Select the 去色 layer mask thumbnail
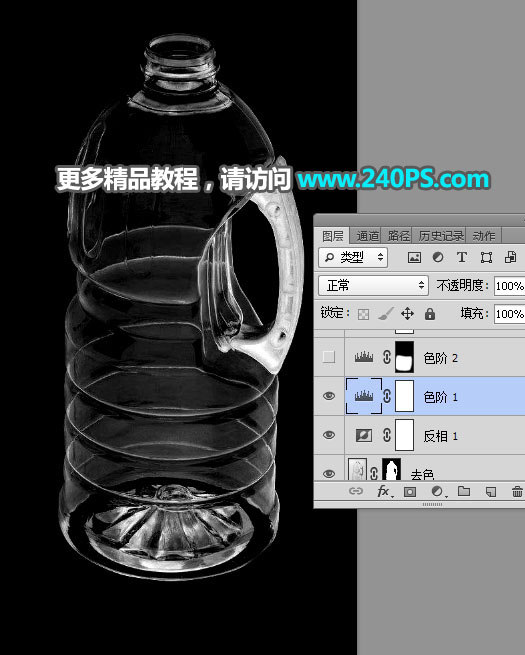525x655 pixels. (x=392, y=470)
